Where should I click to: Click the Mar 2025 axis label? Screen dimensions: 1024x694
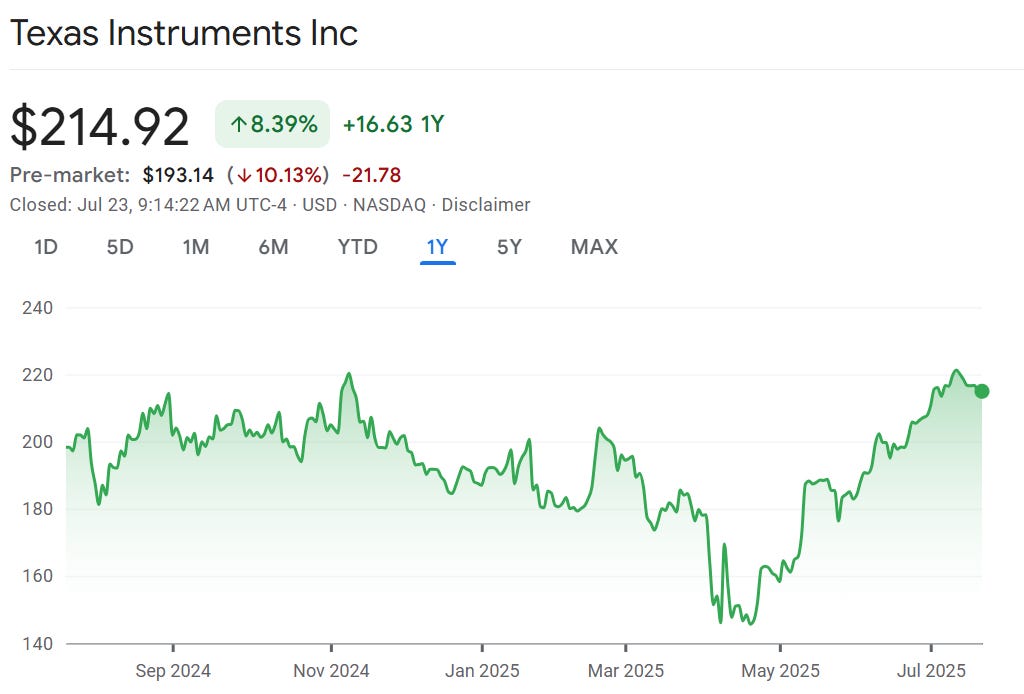click(626, 670)
